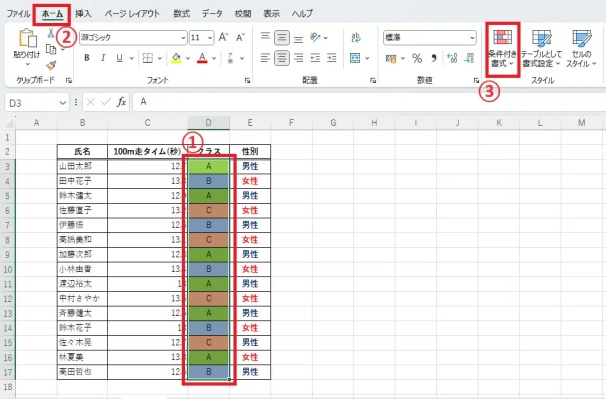The image size is (606, 399).
Task: Toggle Bold formatting
Action: pos(87,58)
